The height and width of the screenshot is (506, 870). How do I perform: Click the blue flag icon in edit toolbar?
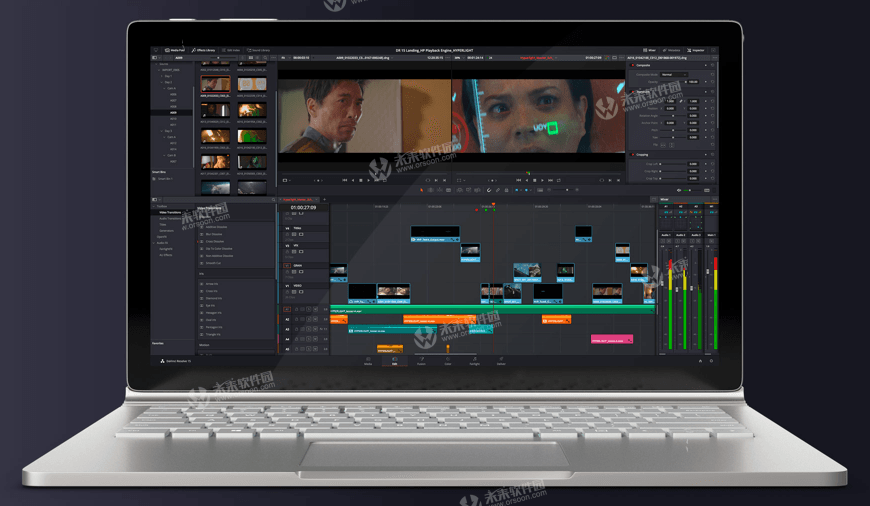point(517,190)
